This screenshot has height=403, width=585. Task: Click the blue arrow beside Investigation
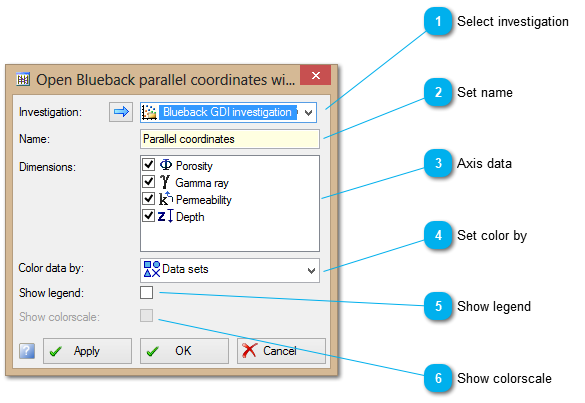[121, 112]
